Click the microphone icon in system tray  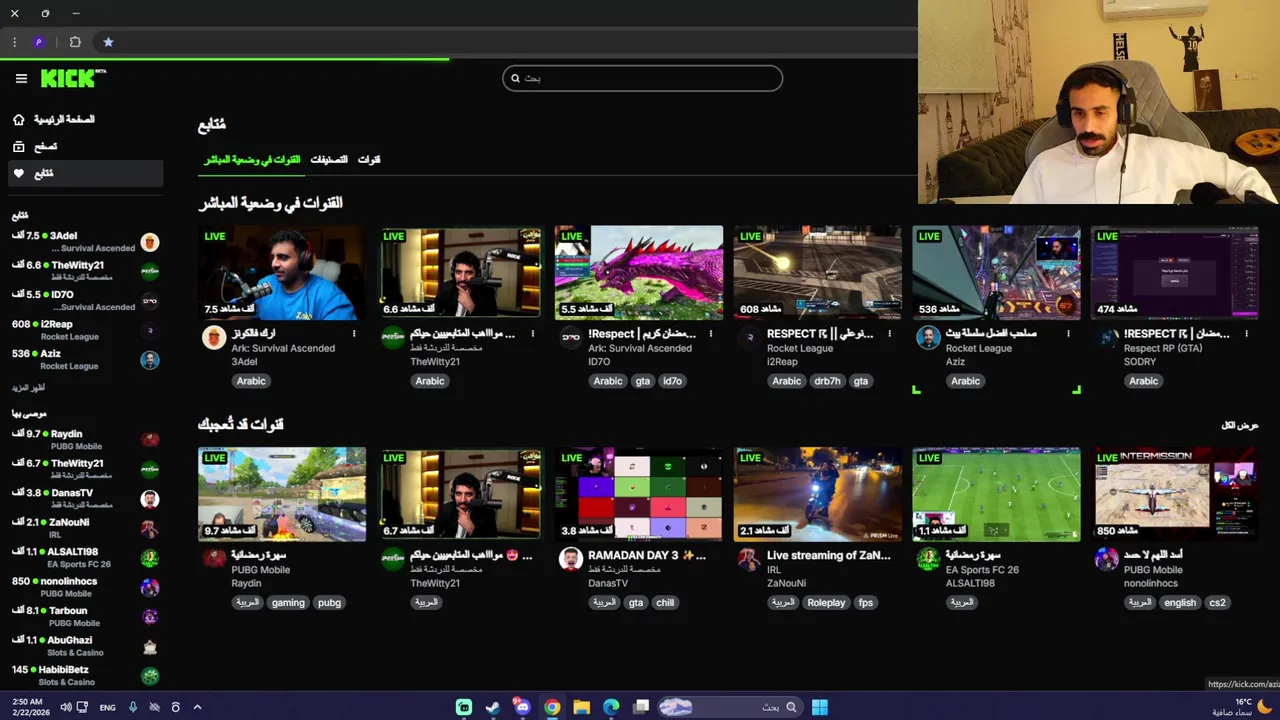[133, 707]
